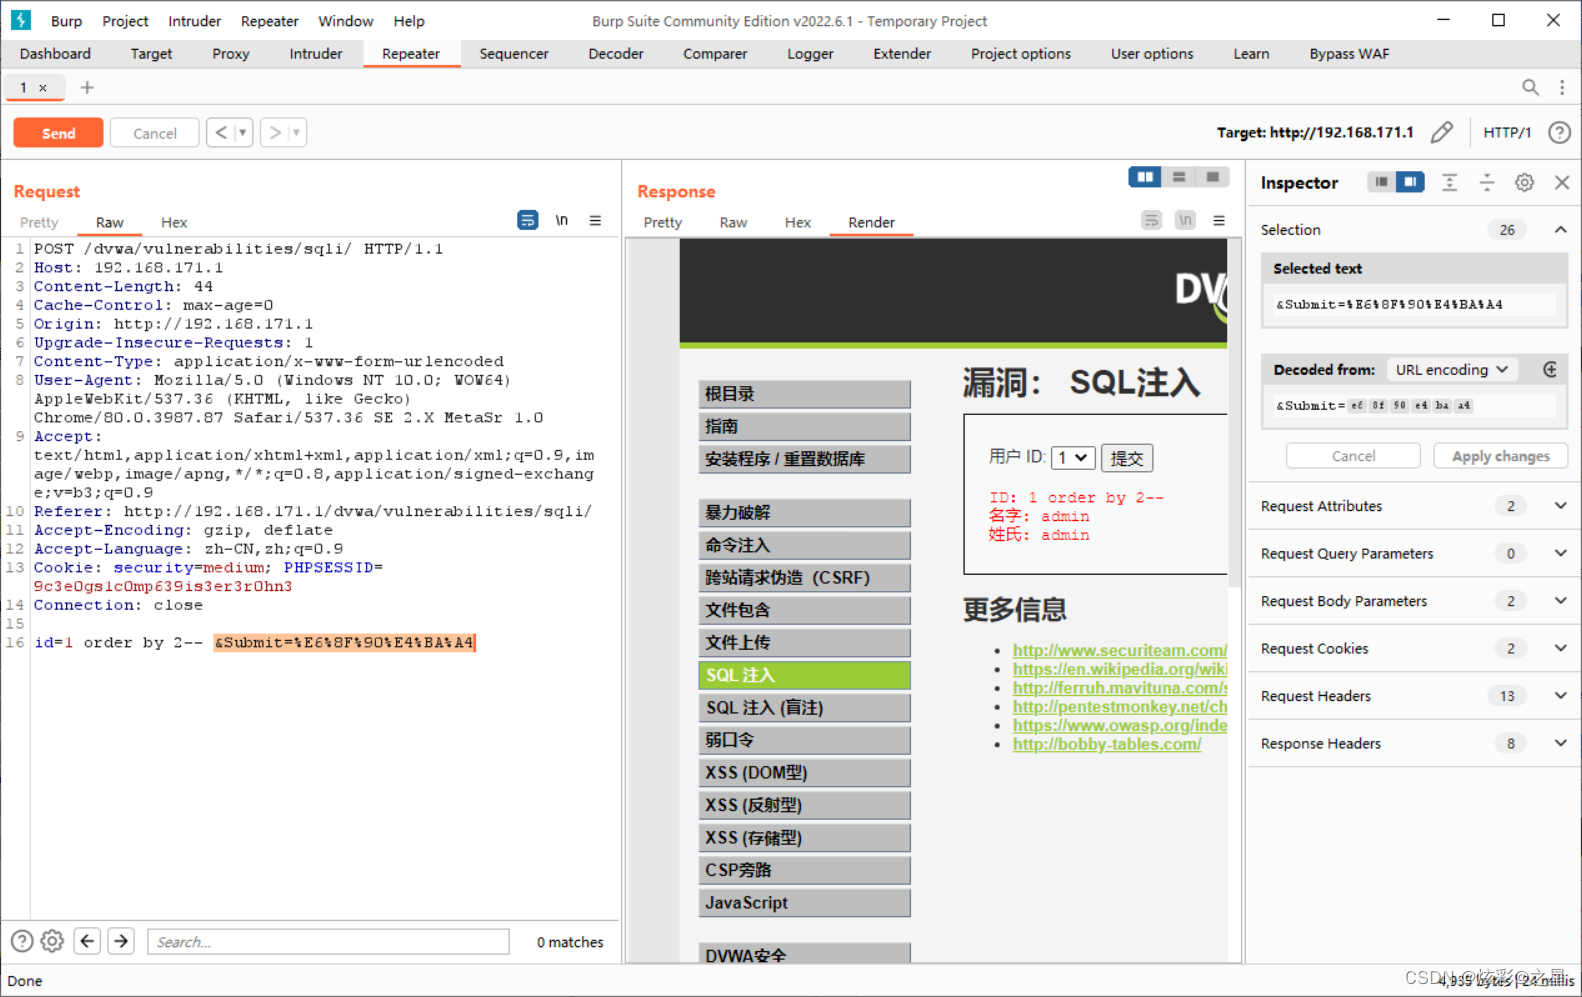Send the request
1582x997 pixels.
click(58, 133)
